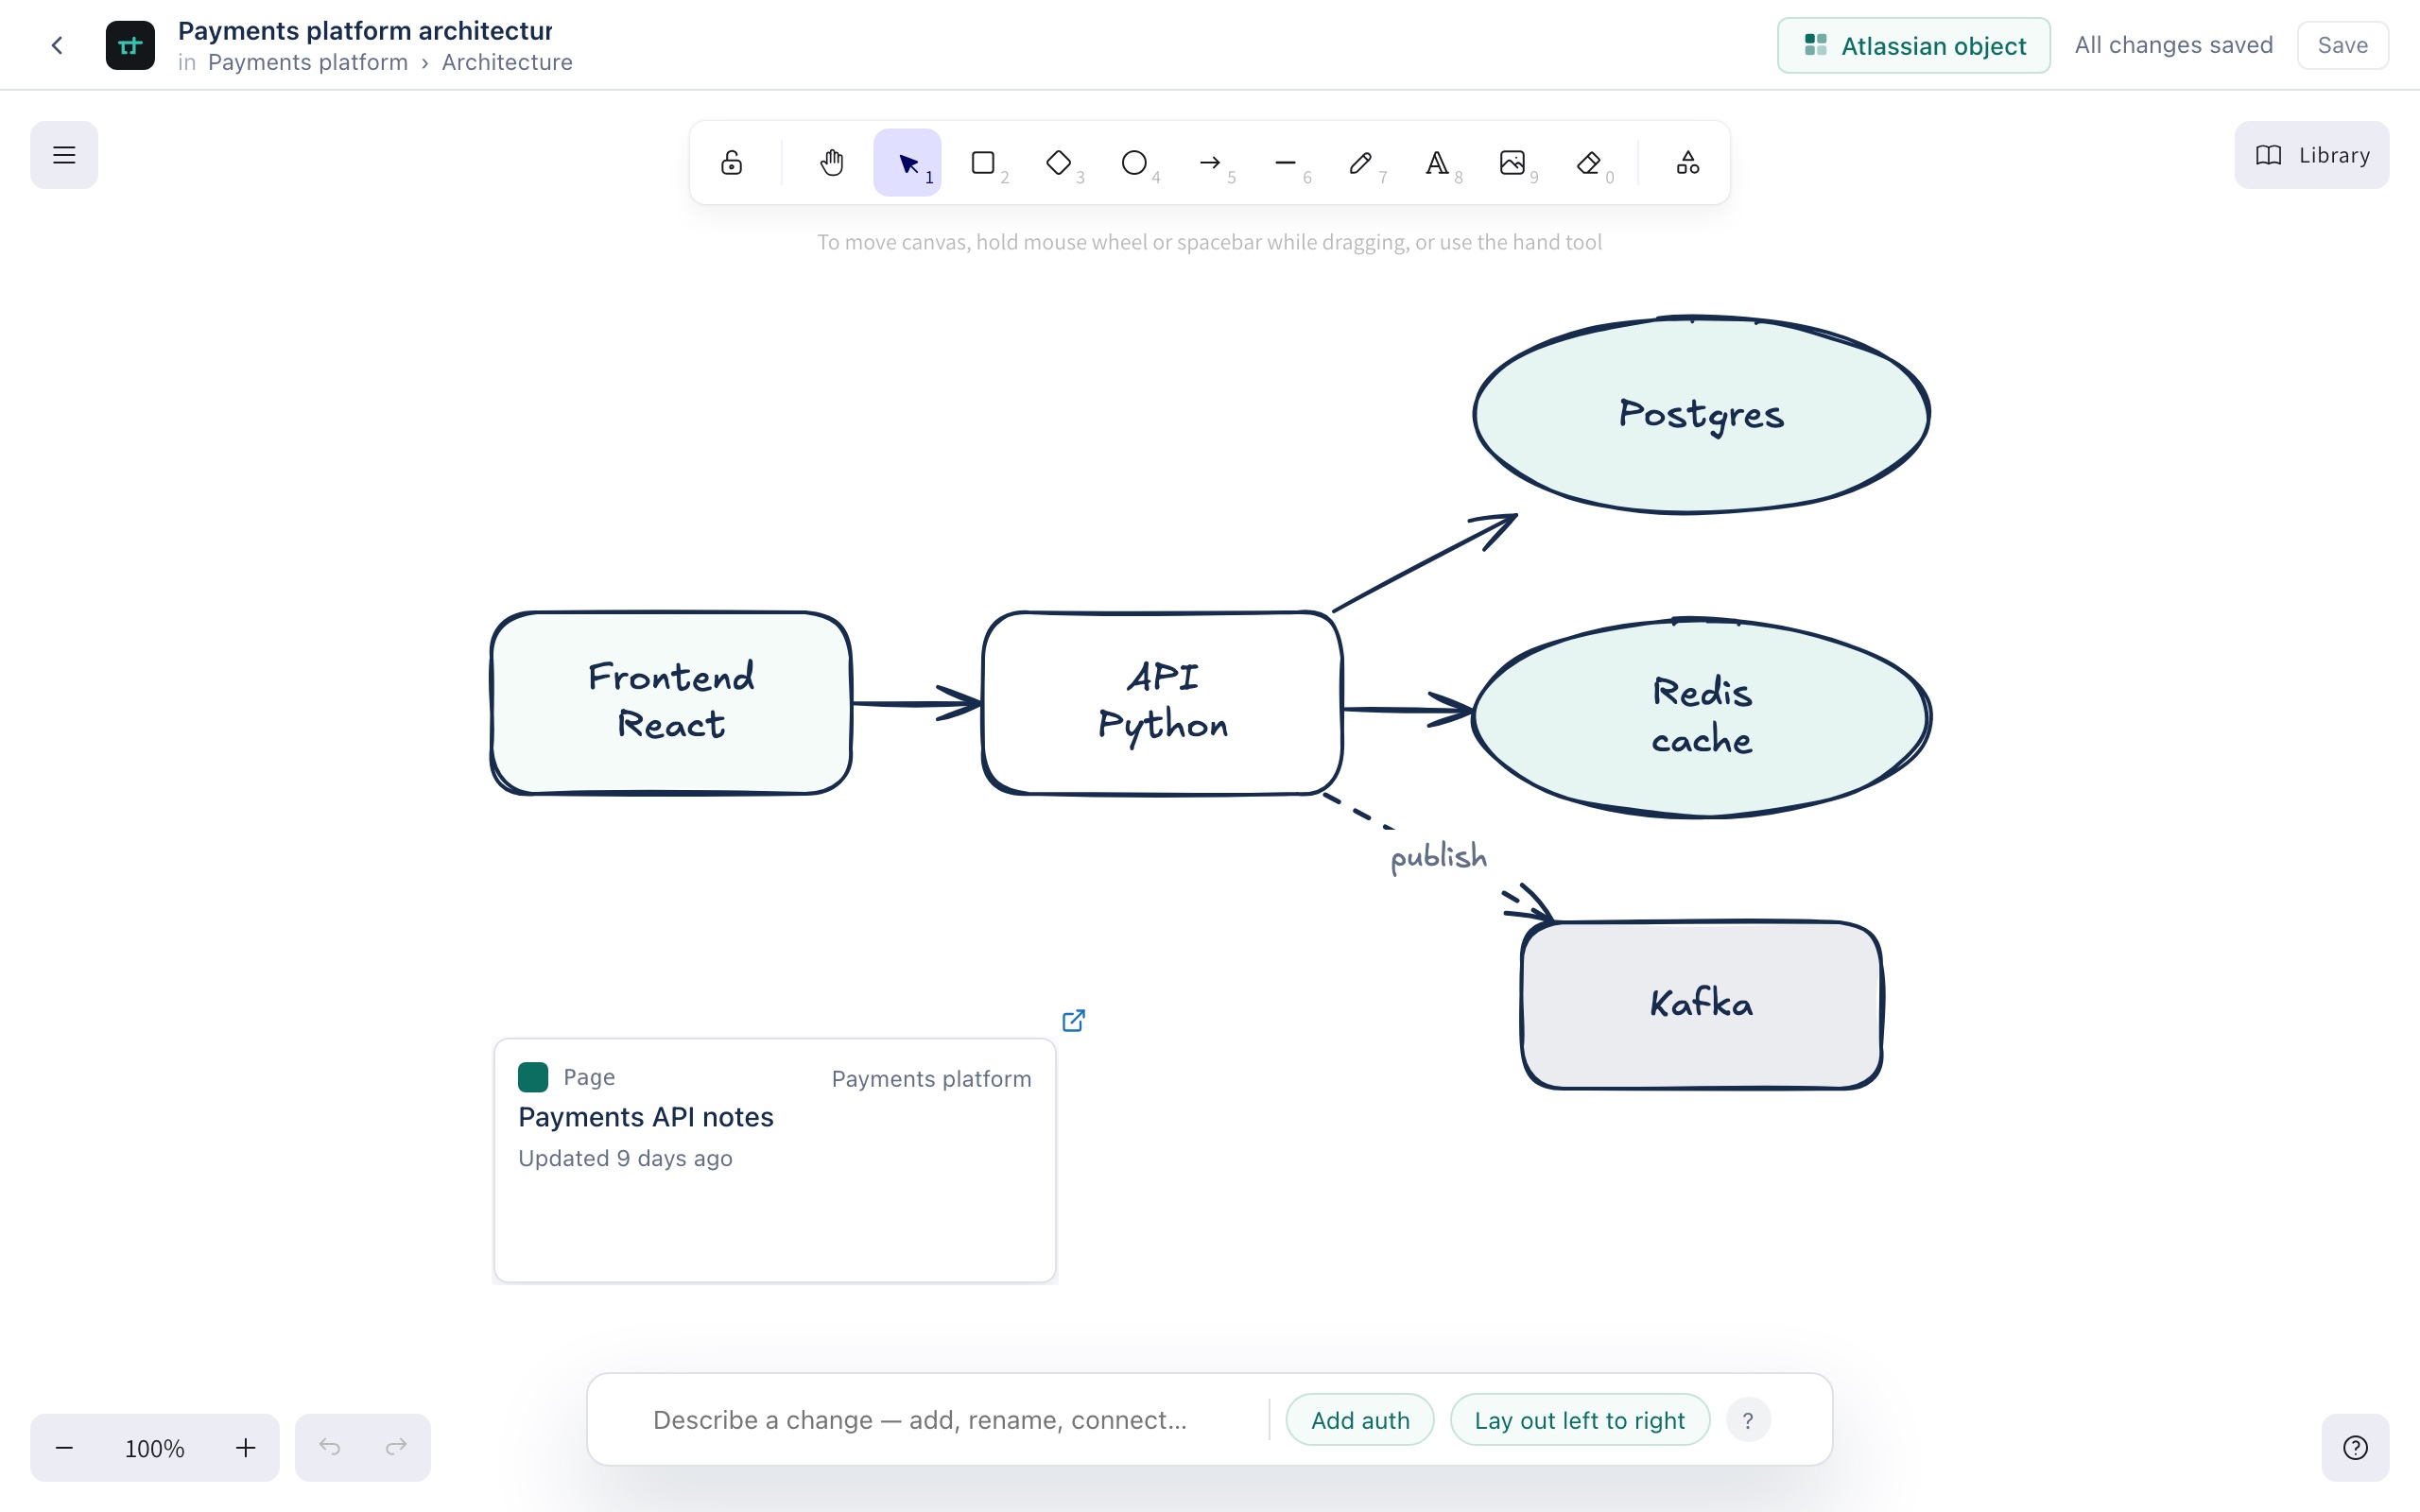Click the prompt bar question mark
The width and height of the screenshot is (2420, 1512).
(x=1748, y=1420)
